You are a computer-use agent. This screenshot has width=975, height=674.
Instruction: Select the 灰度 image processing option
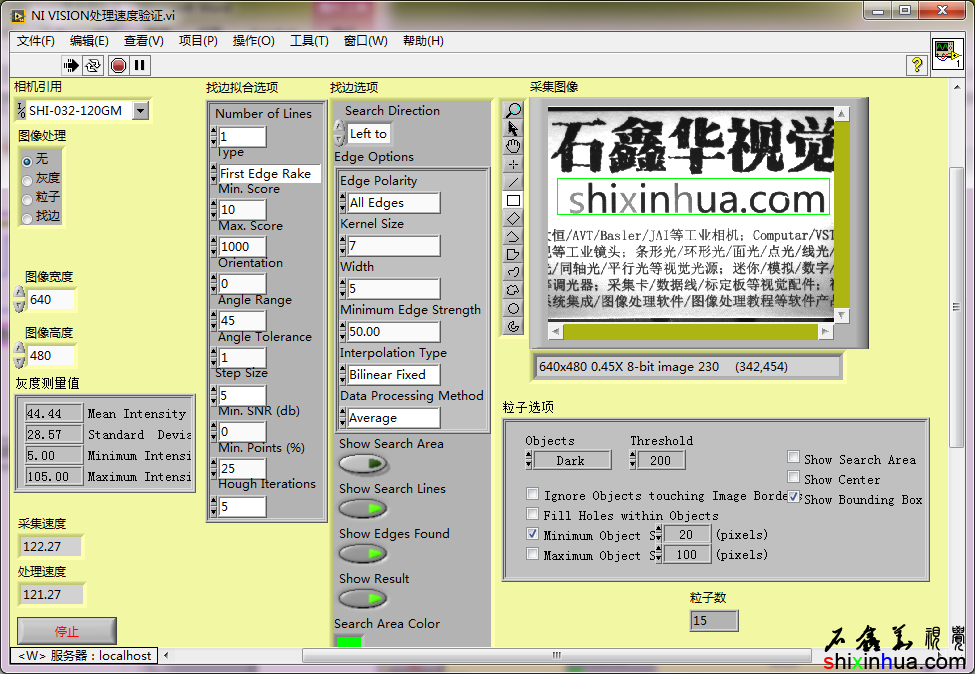coord(27,179)
